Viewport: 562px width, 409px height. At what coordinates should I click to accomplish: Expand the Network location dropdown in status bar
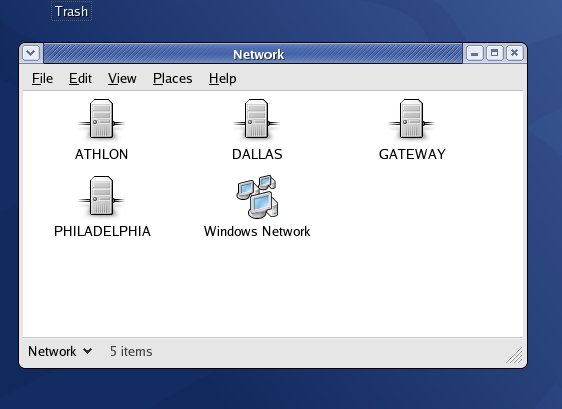click(60, 351)
